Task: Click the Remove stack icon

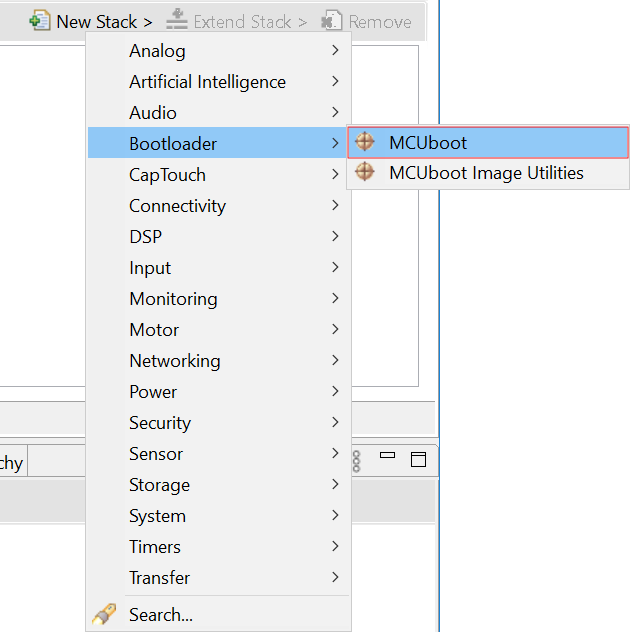Action: [332, 21]
